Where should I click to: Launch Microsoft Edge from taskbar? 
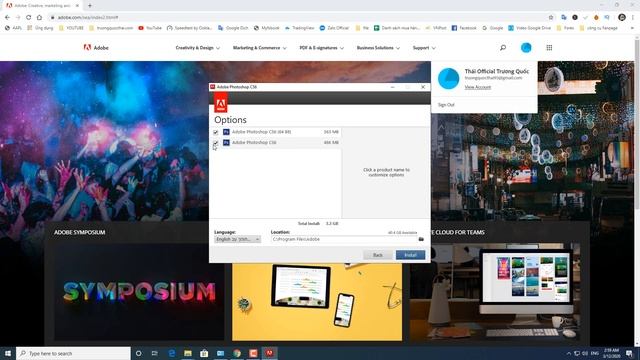pos(171,353)
